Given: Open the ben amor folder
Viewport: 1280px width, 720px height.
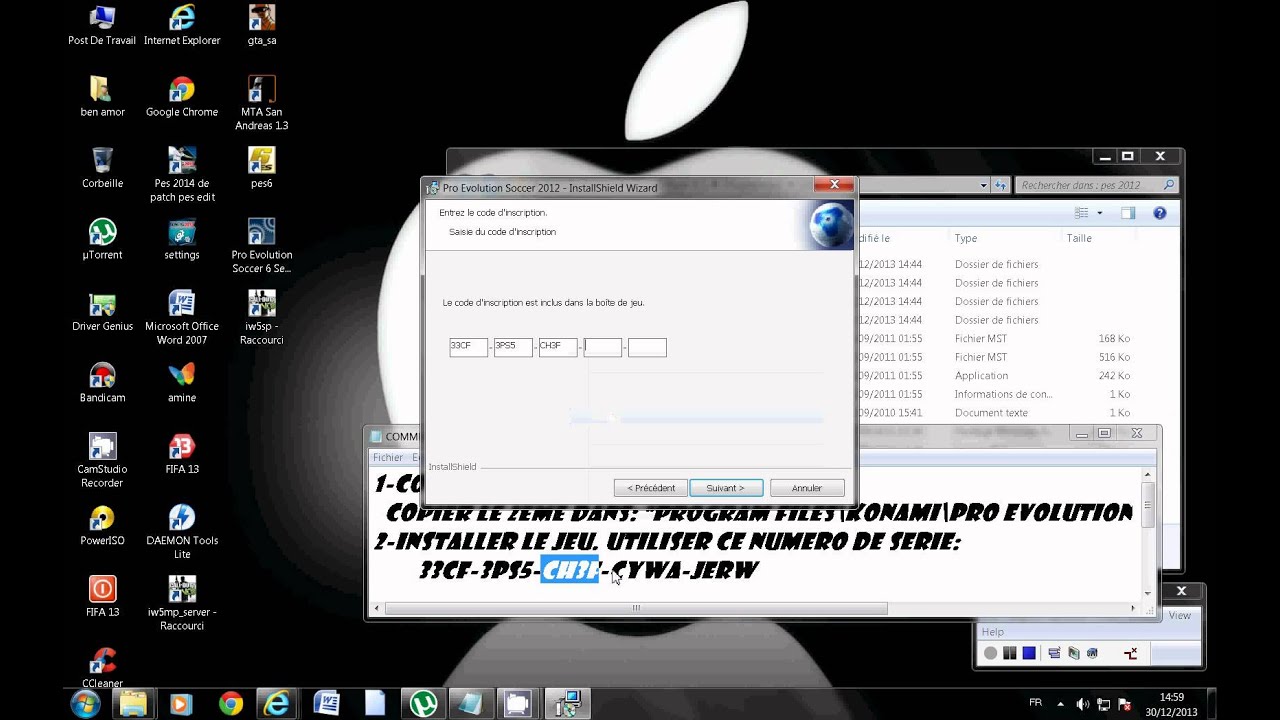Looking at the screenshot, I should click(x=102, y=97).
